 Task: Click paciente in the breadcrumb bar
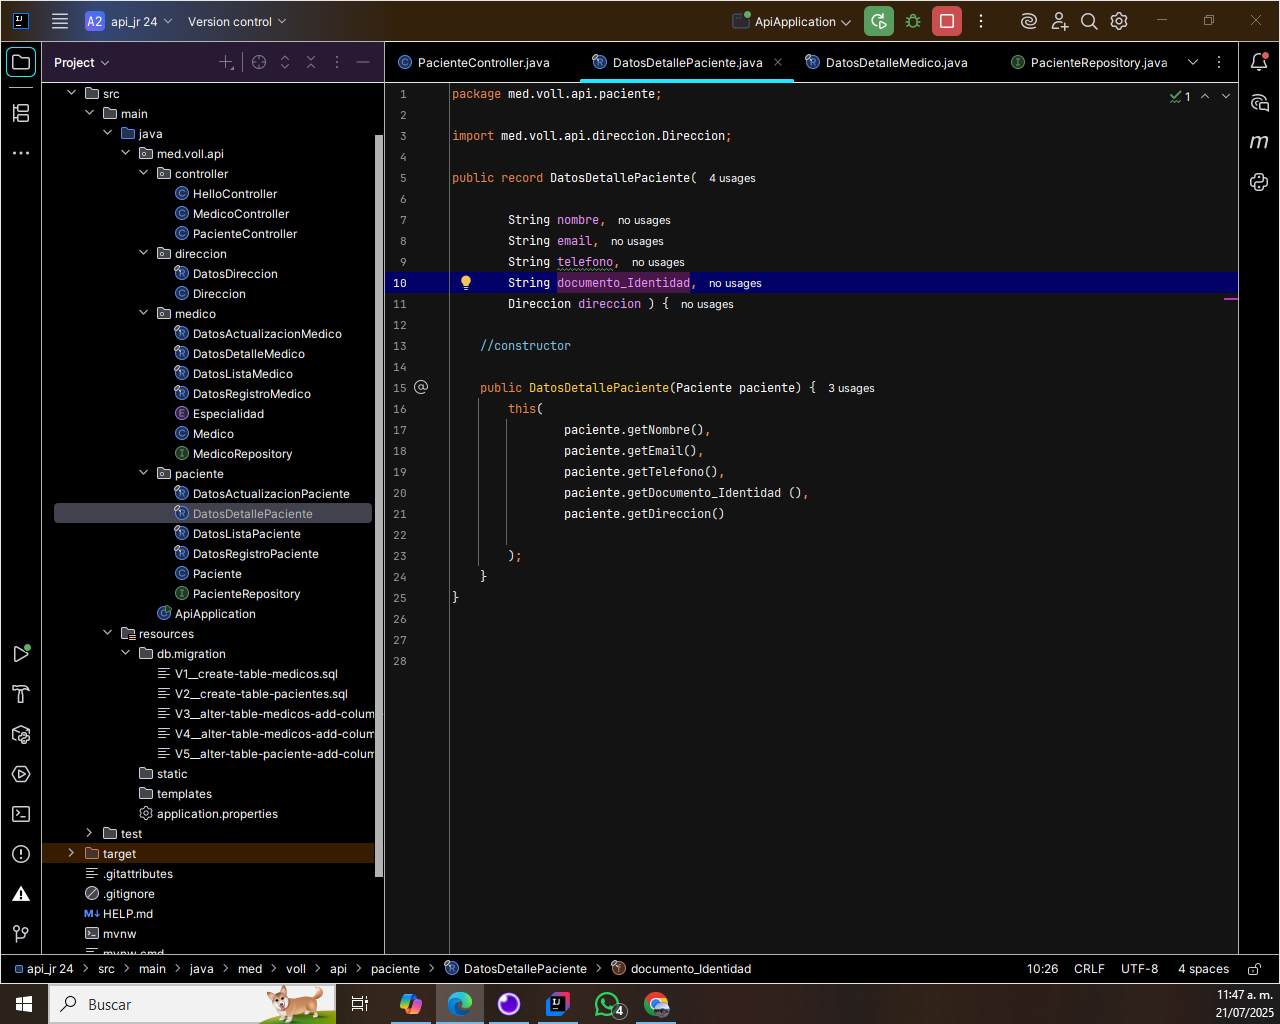(395, 969)
